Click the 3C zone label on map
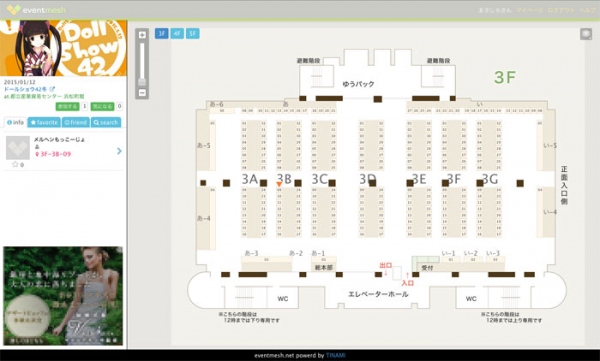Viewport: 600px width, 361px height. 320,179
